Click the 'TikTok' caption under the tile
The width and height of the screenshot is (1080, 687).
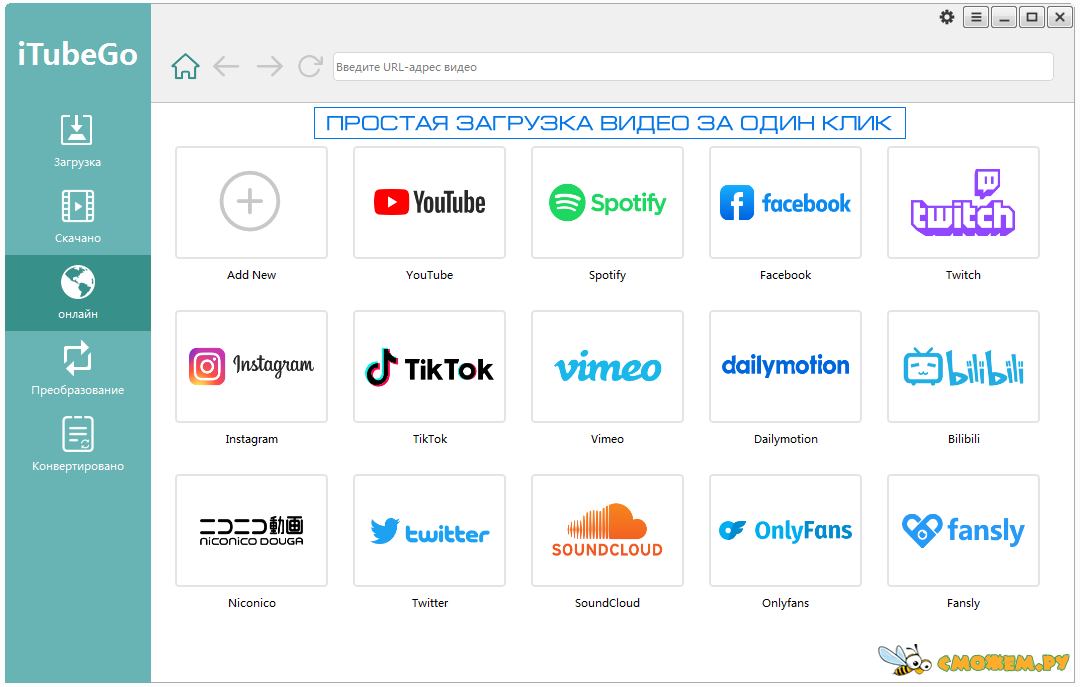tap(430, 439)
